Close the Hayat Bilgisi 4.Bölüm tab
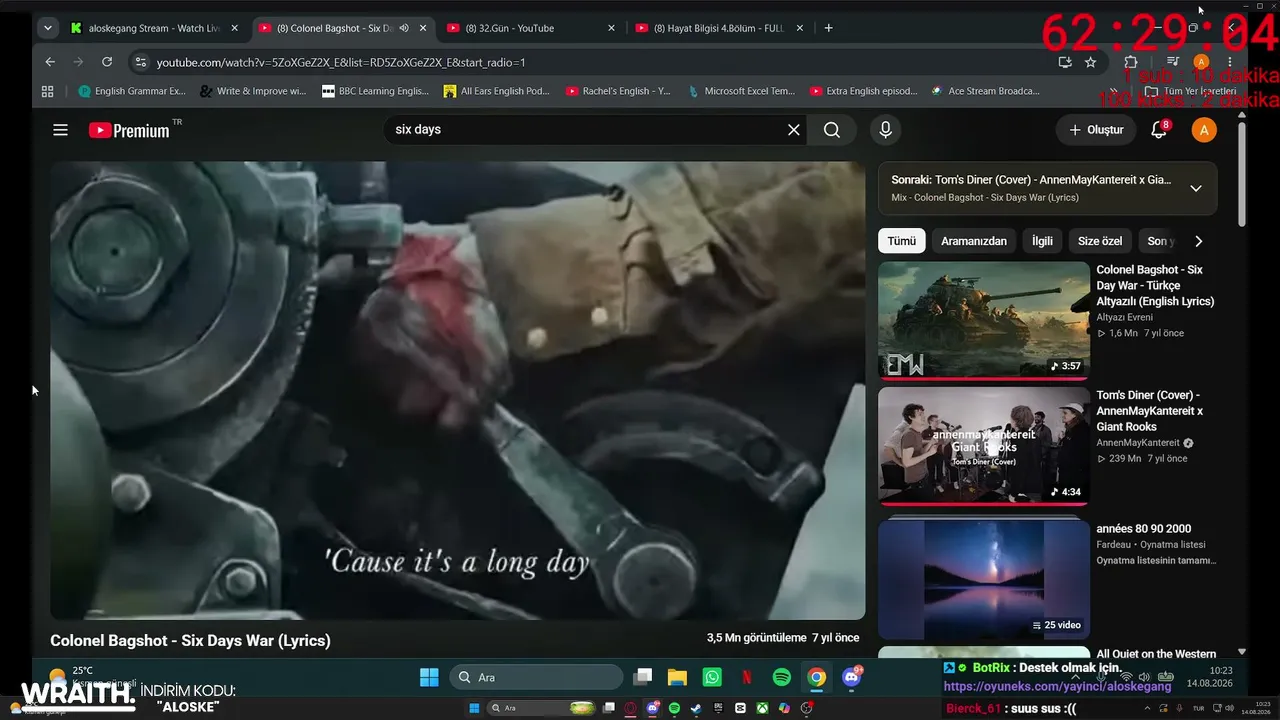The width and height of the screenshot is (1280, 720). click(x=800, y=28)
